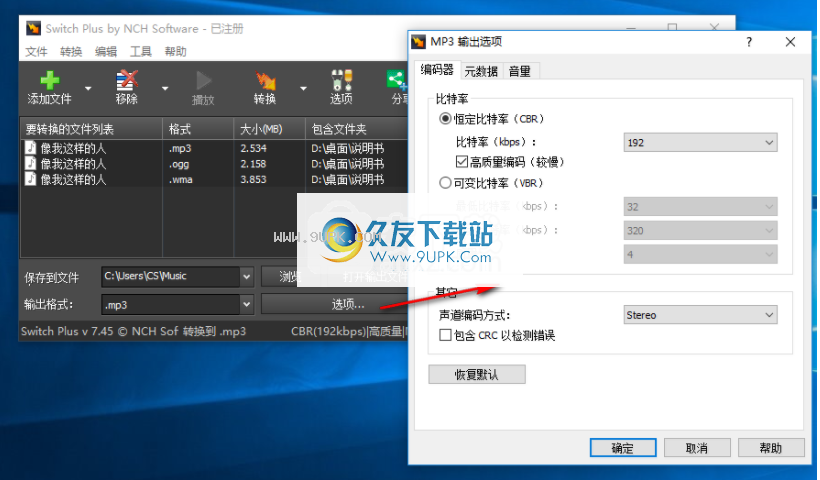Expand the output format .mp3 dropdown
The height and width of the screenshot is (480, 820).
coord(246,304)
